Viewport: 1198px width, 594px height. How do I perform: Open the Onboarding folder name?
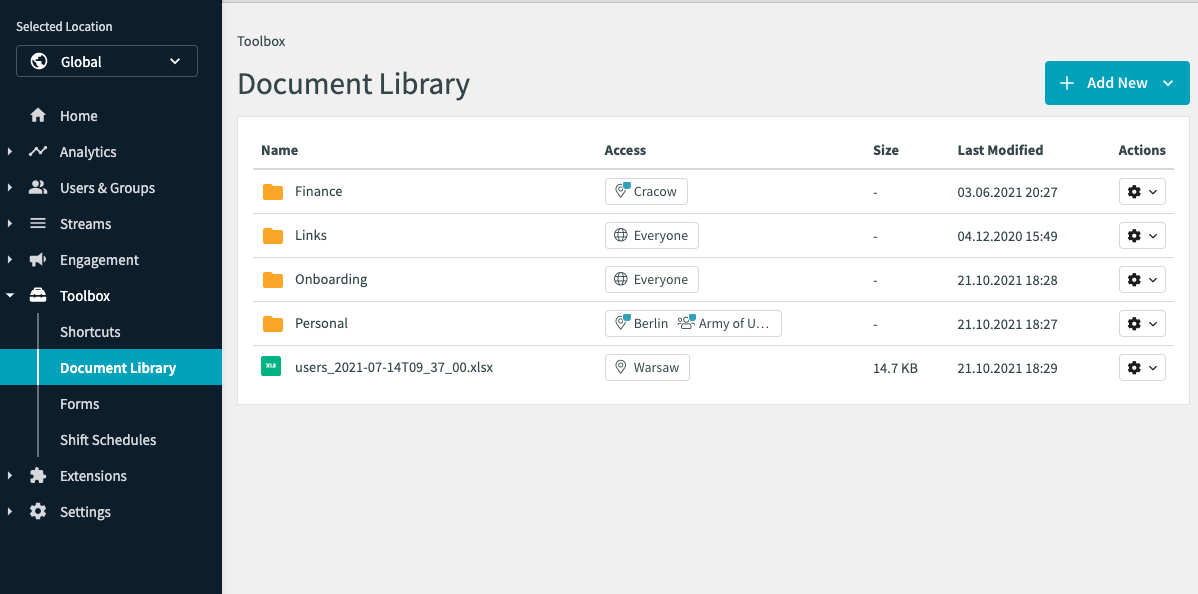click(331, 279)
